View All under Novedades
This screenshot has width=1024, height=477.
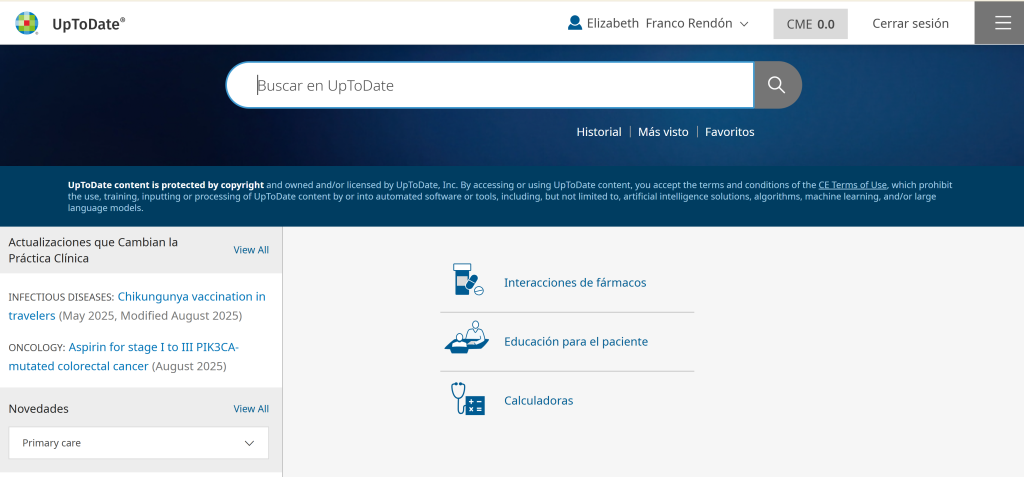[x=251, y=408]
